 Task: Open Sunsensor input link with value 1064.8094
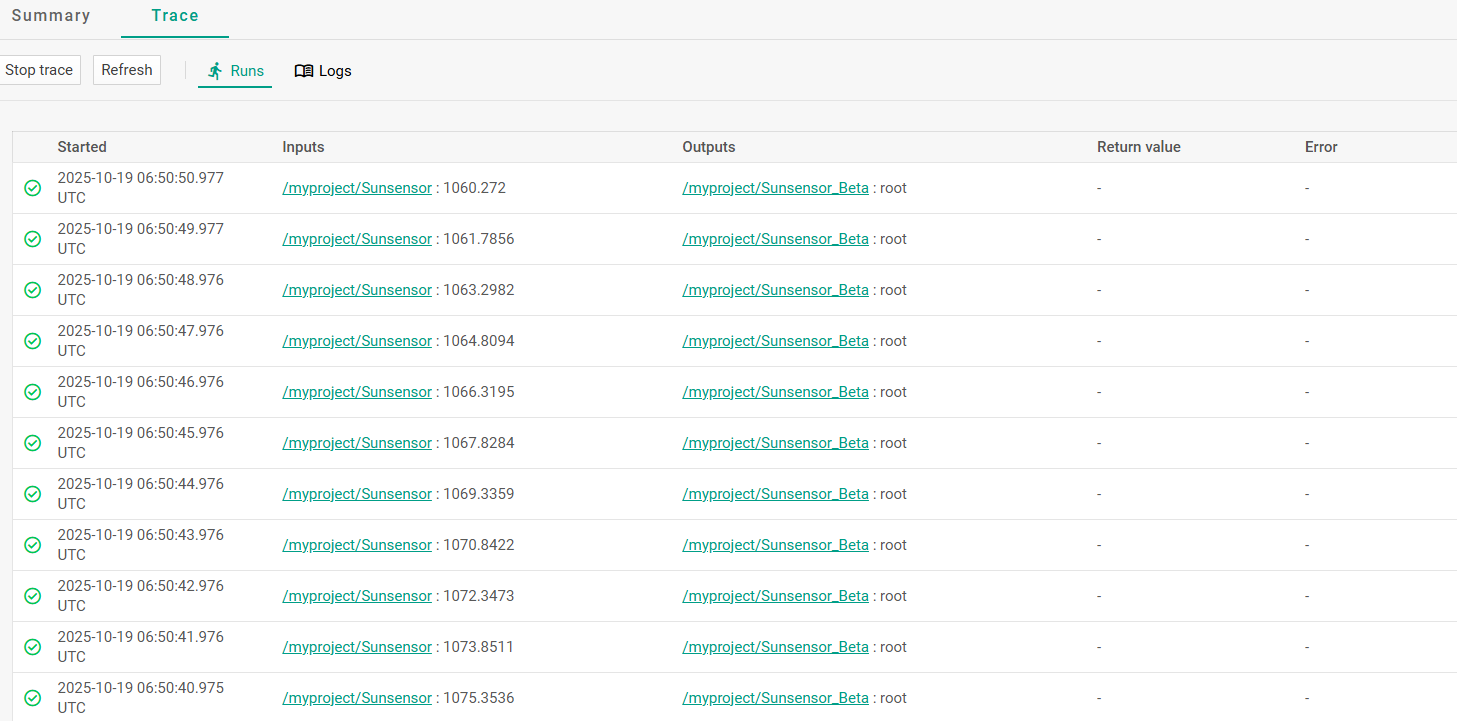click(357, 341)
